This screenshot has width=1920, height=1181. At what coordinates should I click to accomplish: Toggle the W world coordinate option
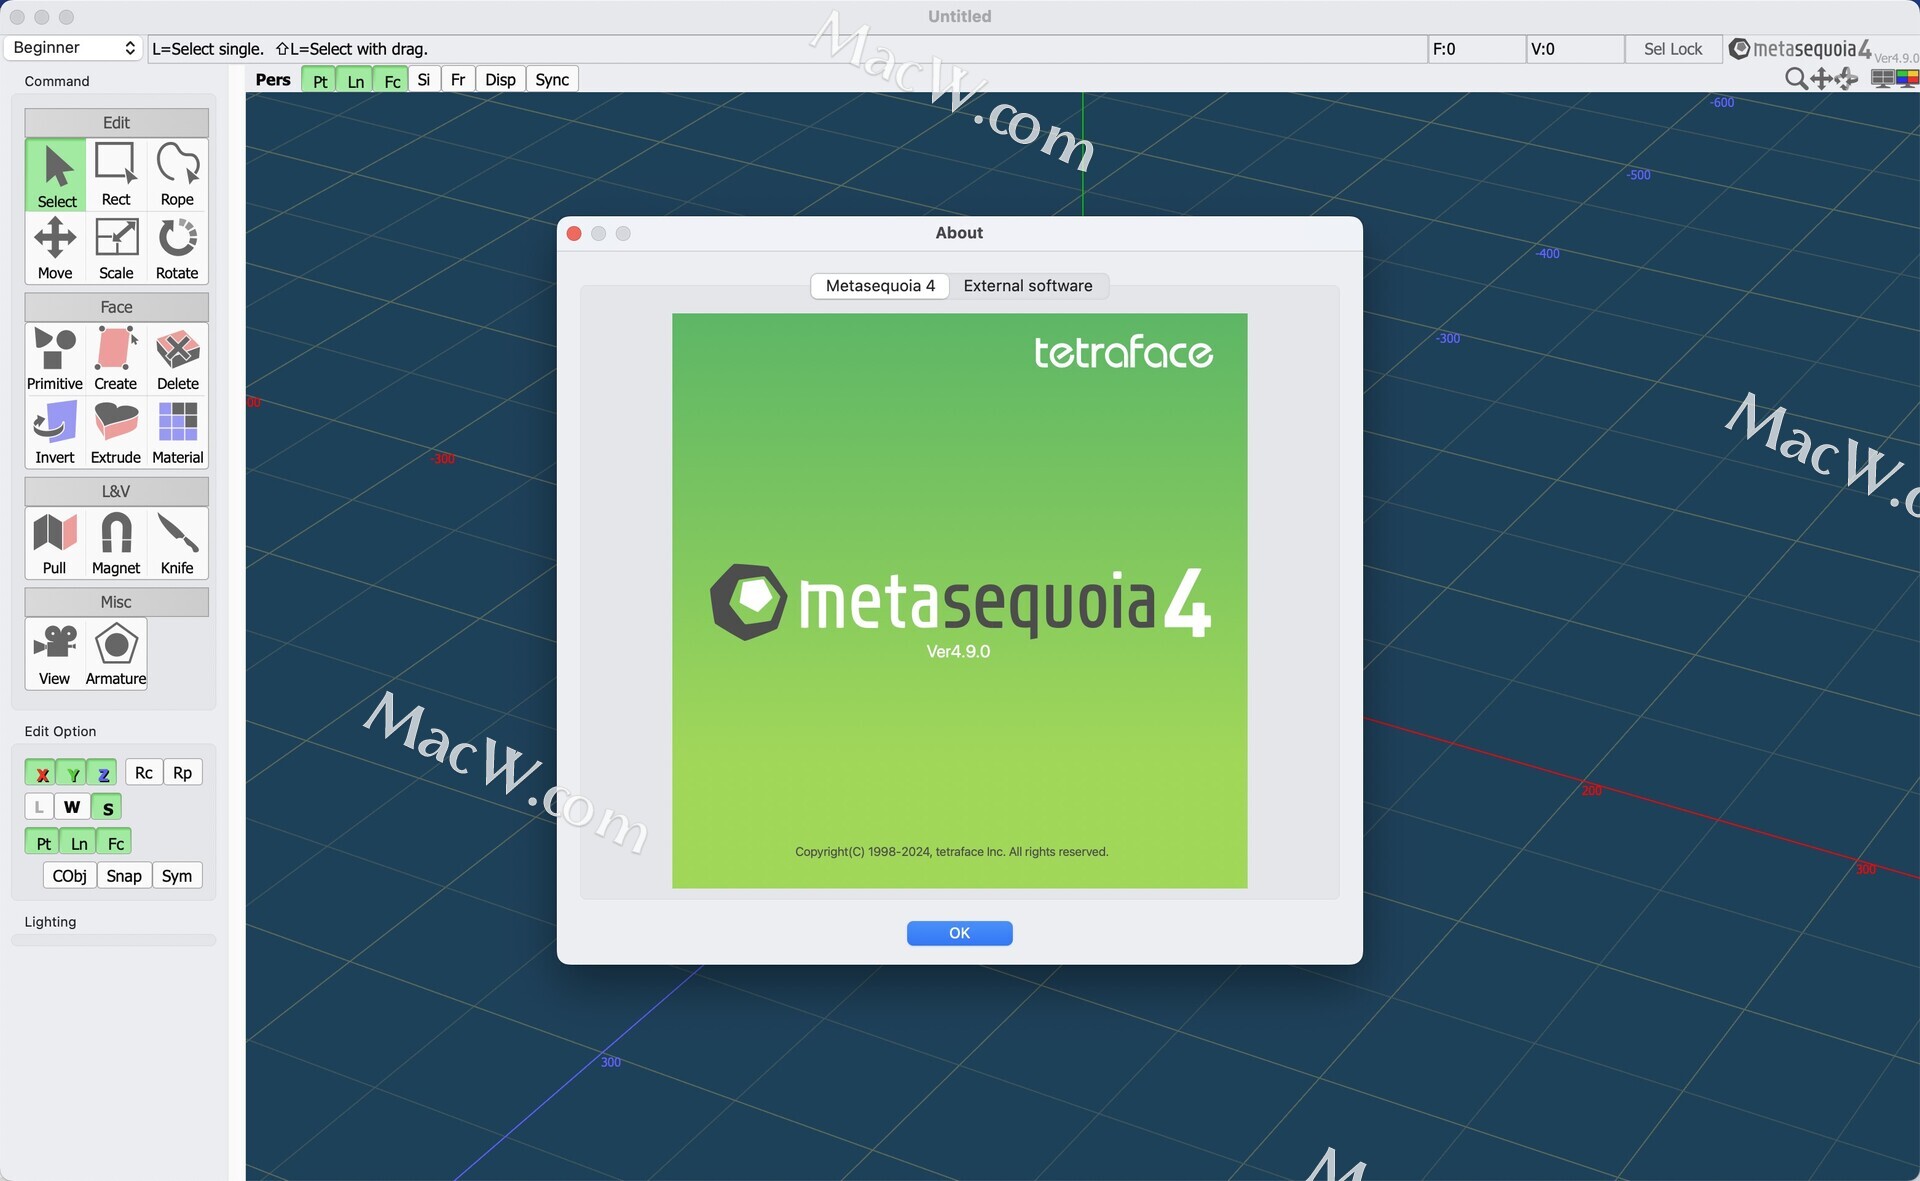[72, 807]
